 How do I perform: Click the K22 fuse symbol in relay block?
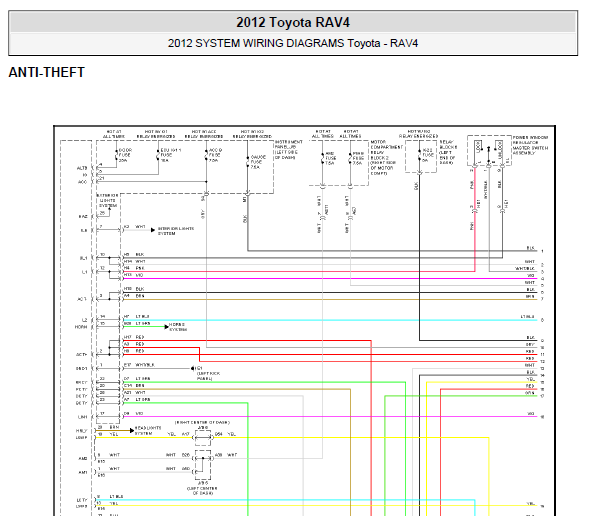[x=419, y=155]
